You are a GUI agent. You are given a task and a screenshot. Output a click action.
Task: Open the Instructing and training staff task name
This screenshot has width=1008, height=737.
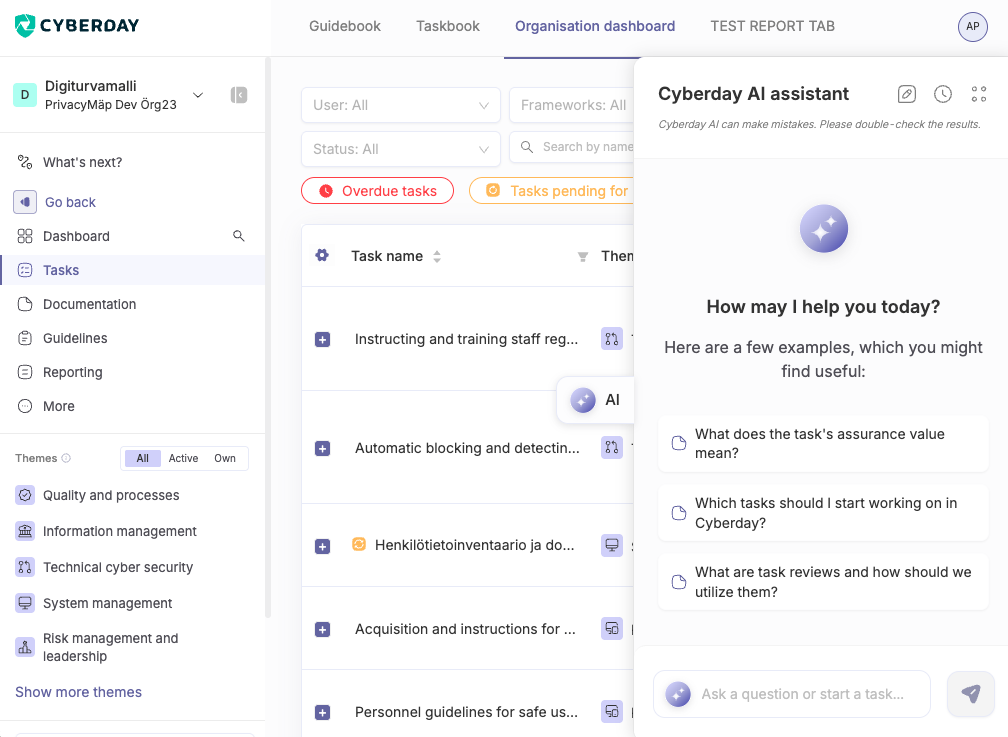[466, 339]
